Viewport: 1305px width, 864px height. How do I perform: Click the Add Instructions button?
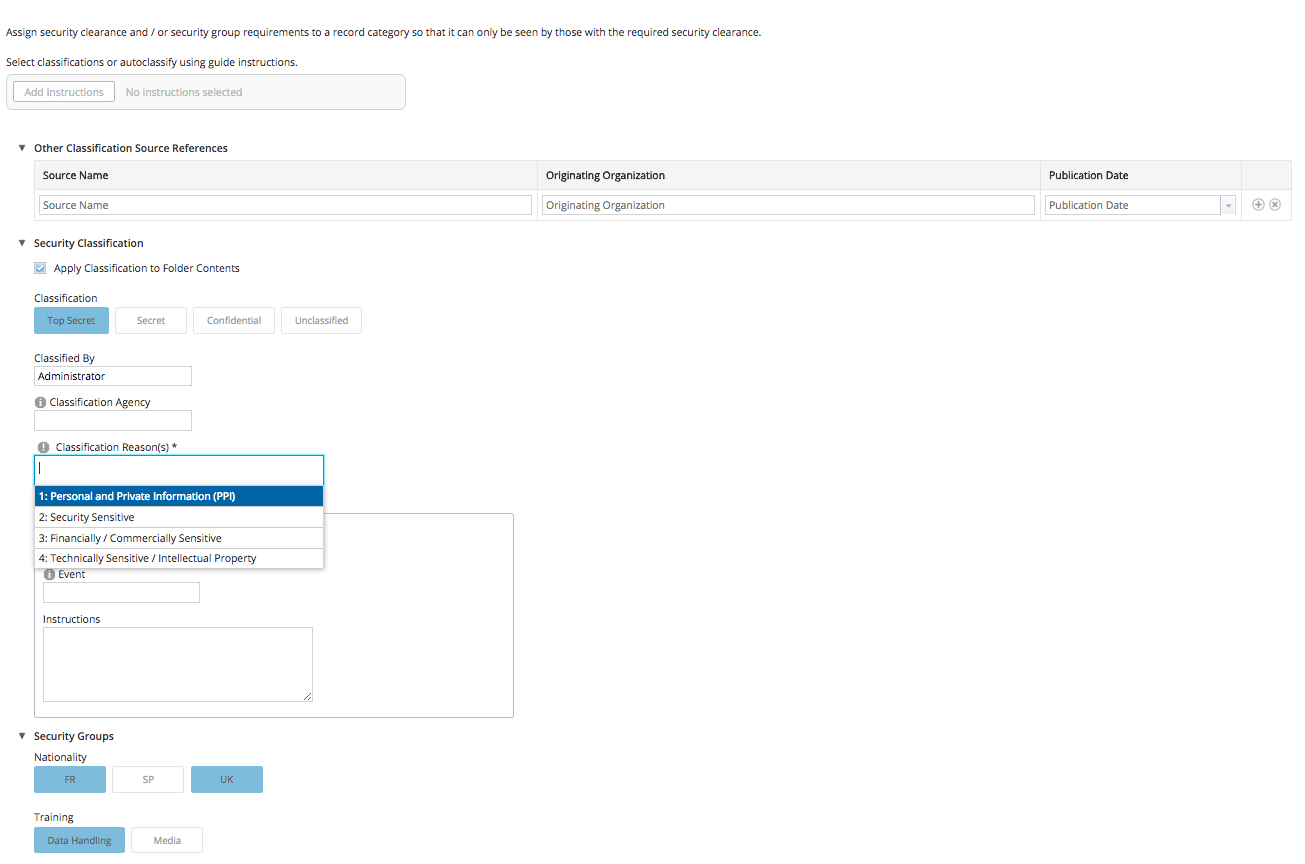[64, 92]
